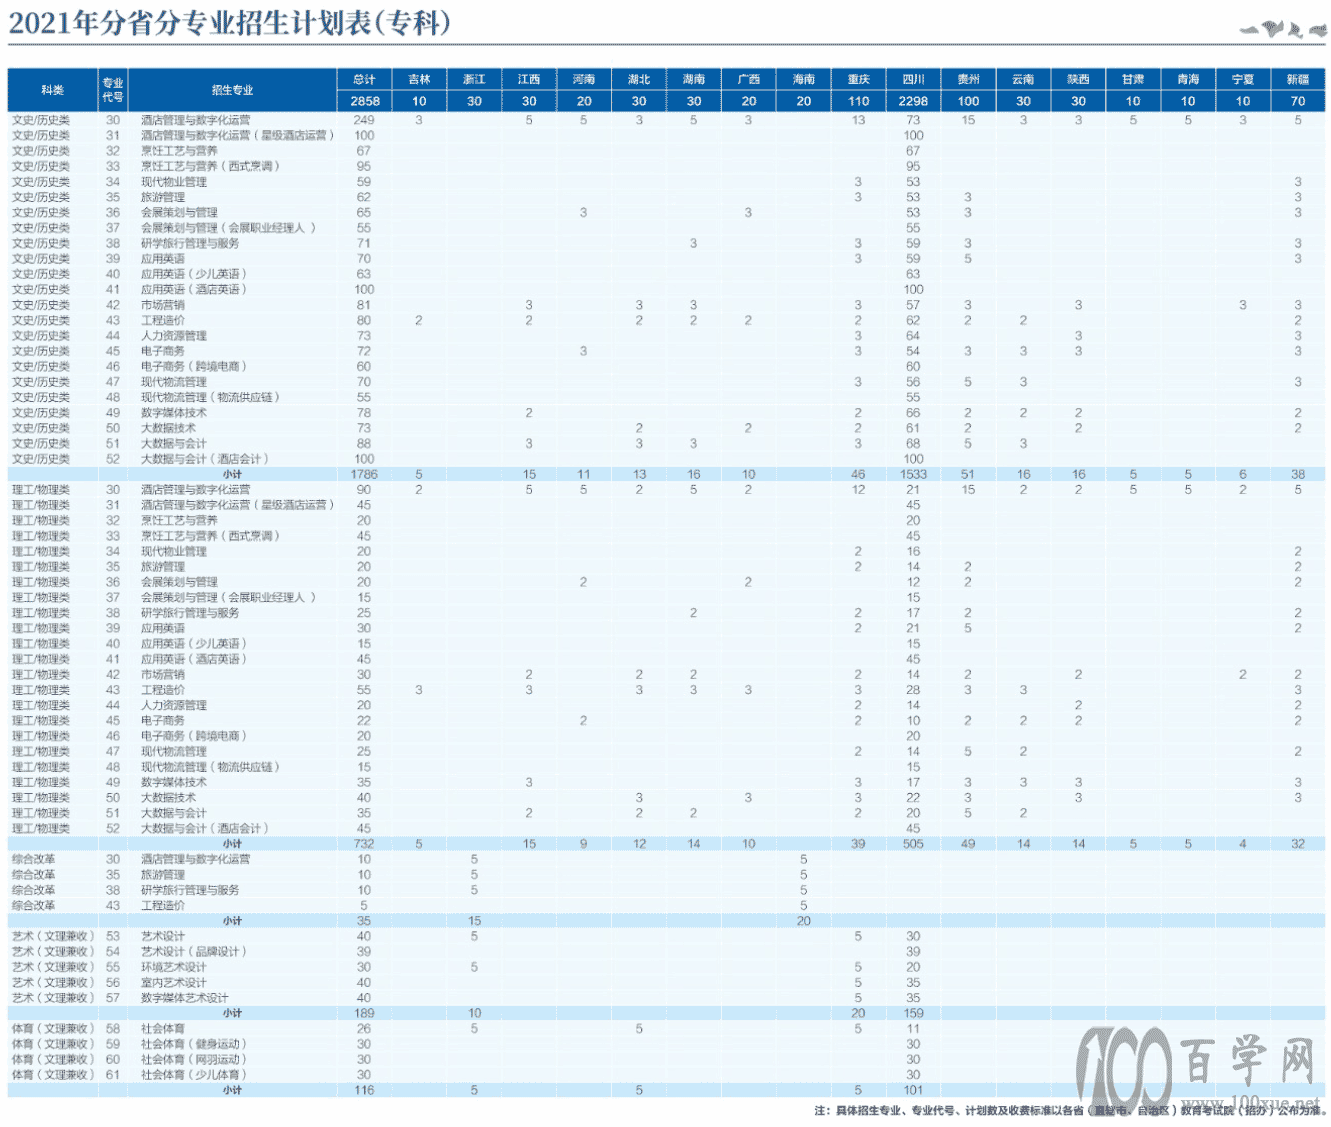The image size is (1331, 1127).
Task: Click the 四川 province header
Action: pyautogui.click(x=913, y=79)
